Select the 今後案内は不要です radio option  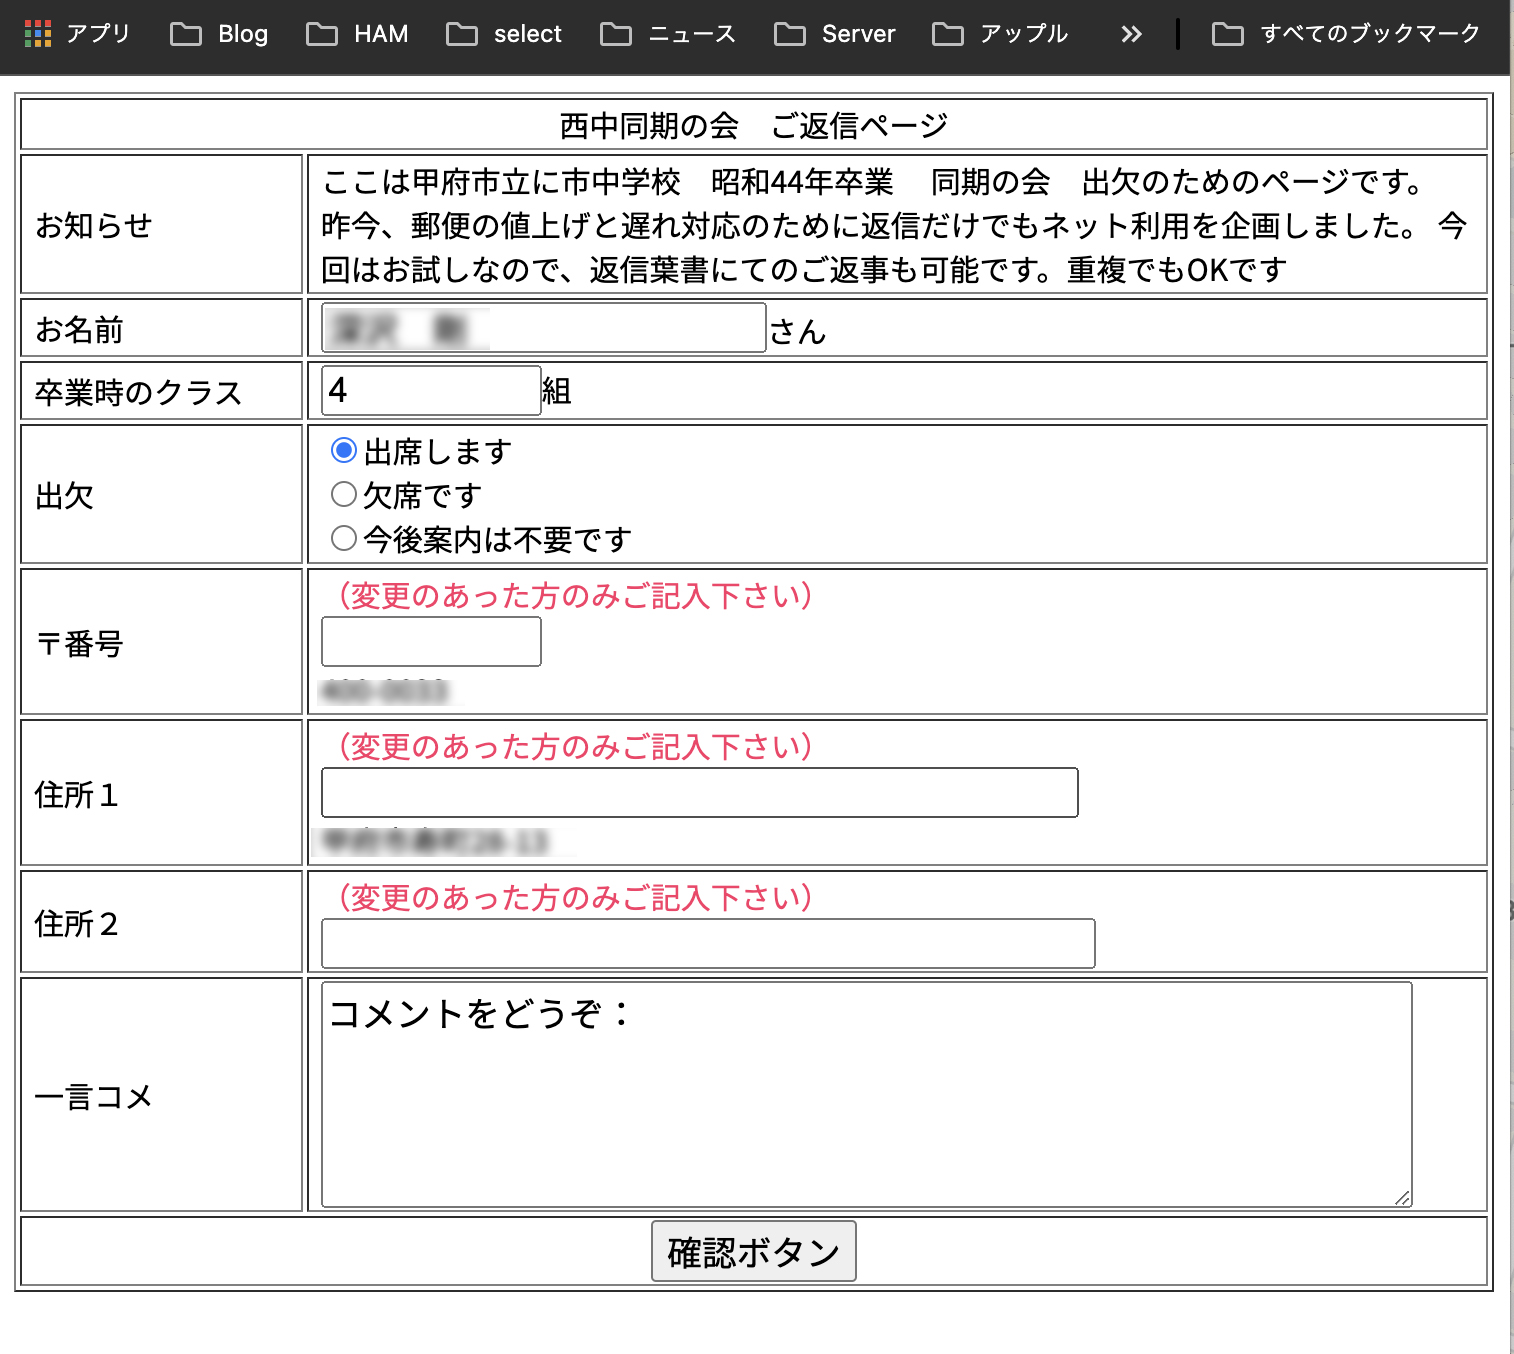[344, 538]
